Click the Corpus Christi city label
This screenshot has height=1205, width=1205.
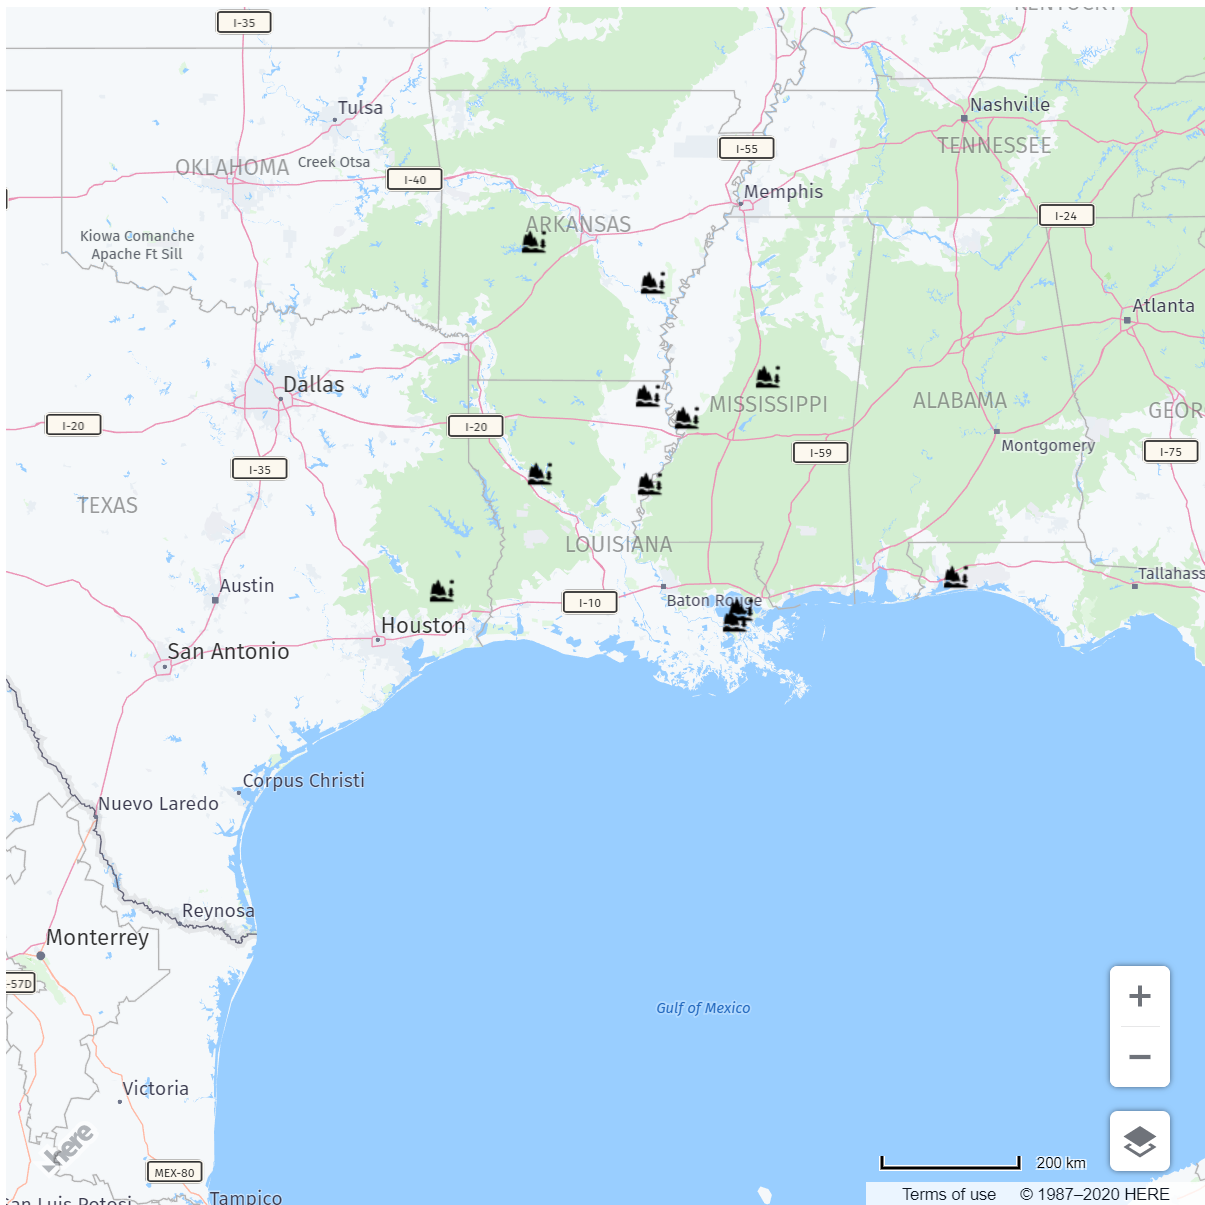click(304, 781)
